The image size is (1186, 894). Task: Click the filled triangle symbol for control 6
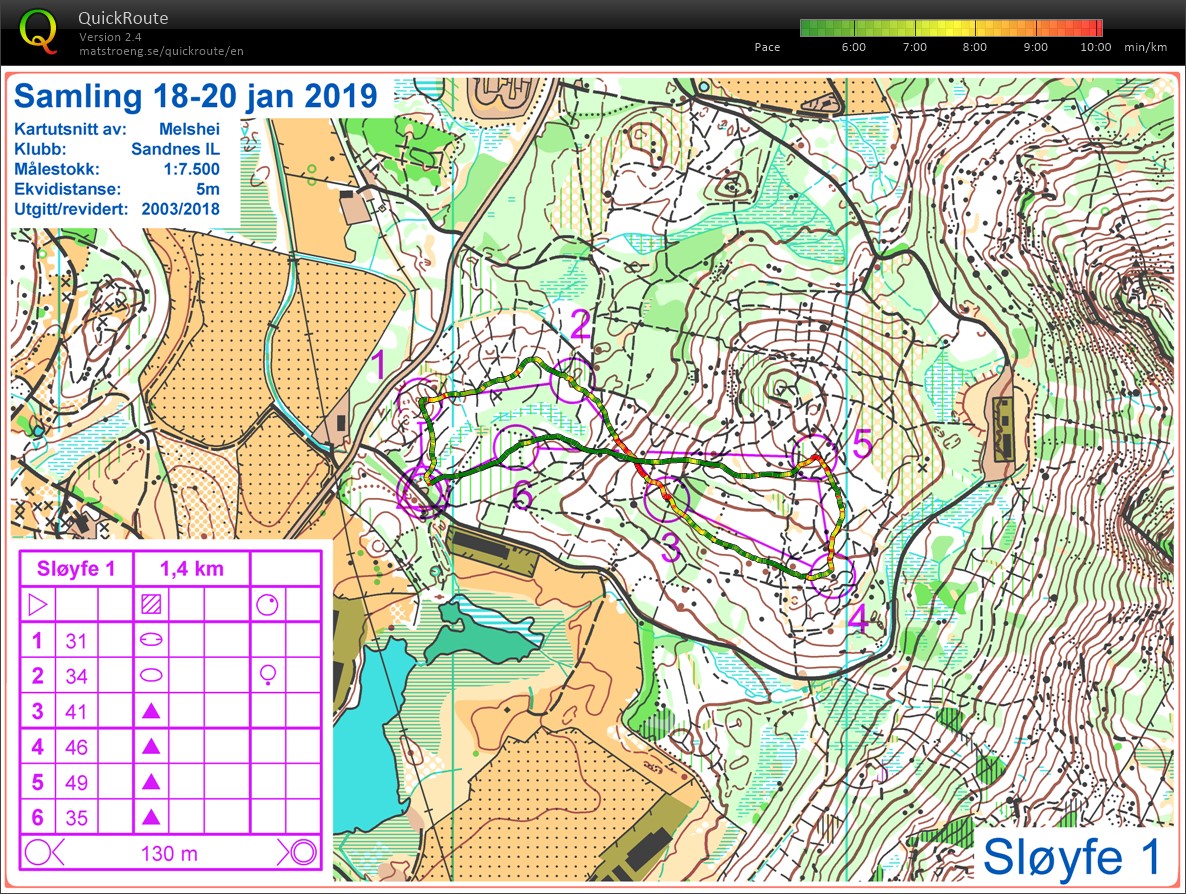[151, 817]
